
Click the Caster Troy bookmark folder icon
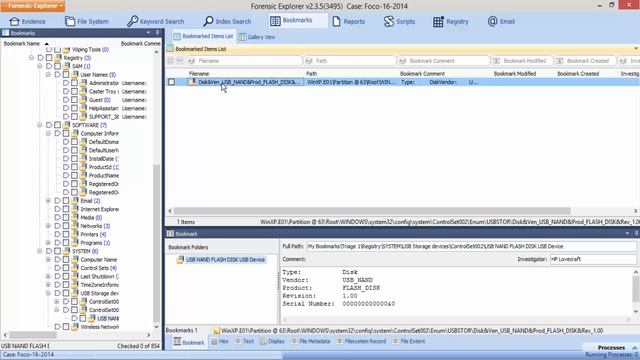pyautogui.click(x=83, y=91)
